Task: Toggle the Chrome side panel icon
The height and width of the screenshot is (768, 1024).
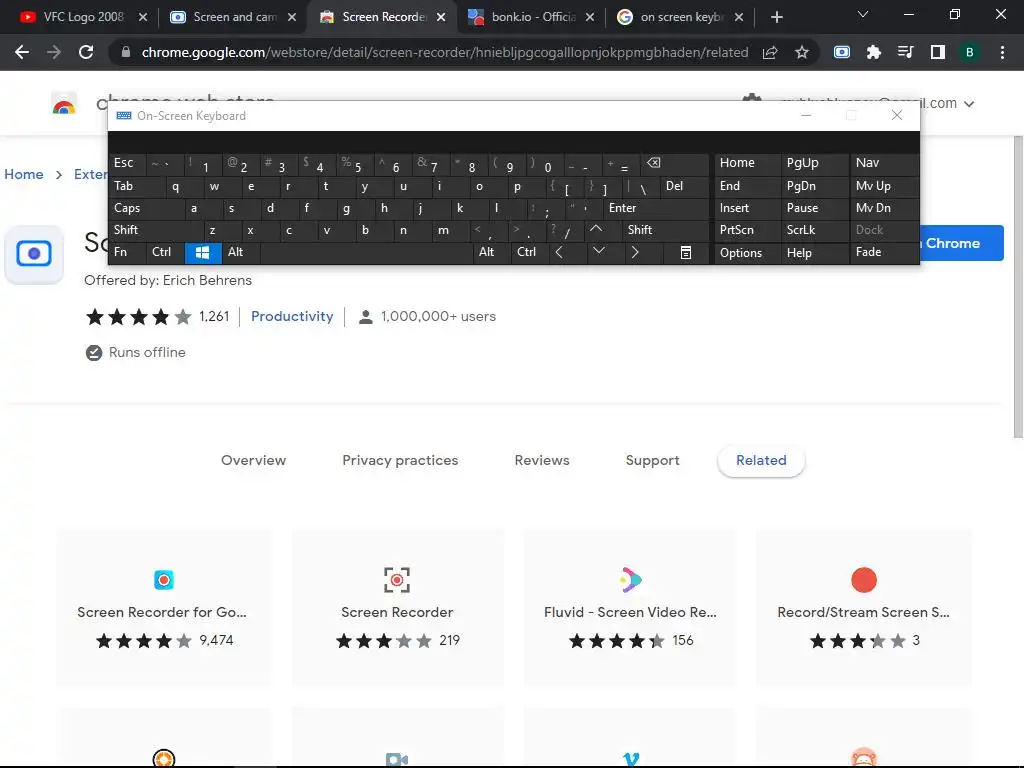Action: point(938,52)
